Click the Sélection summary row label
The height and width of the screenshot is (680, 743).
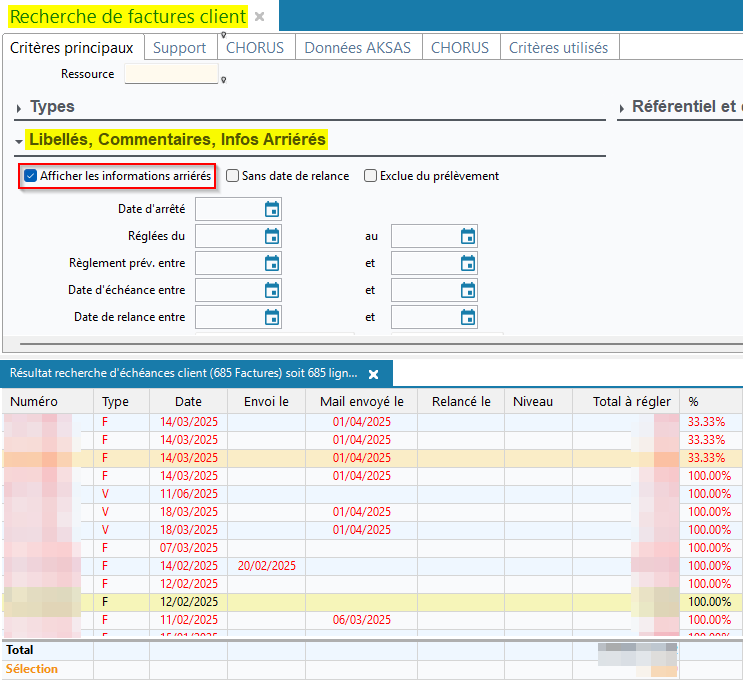point(32,669)
